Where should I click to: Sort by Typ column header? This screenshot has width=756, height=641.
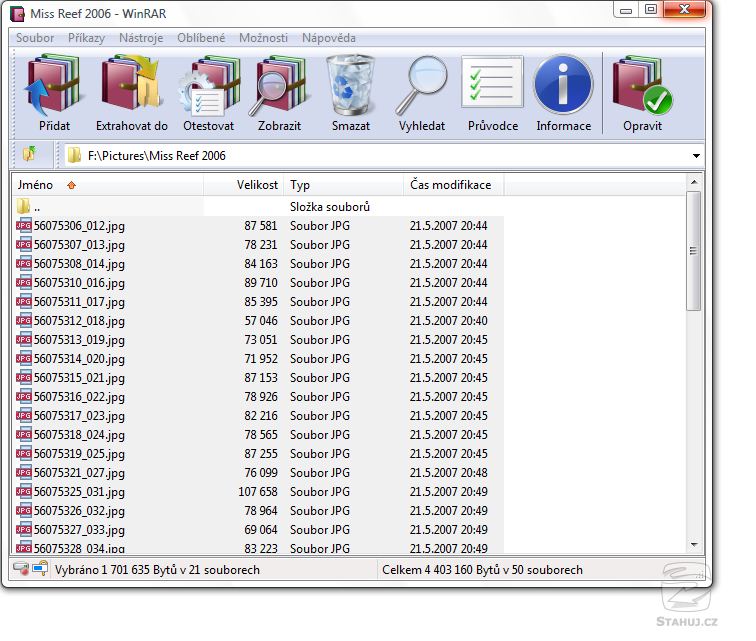(344, 185)
